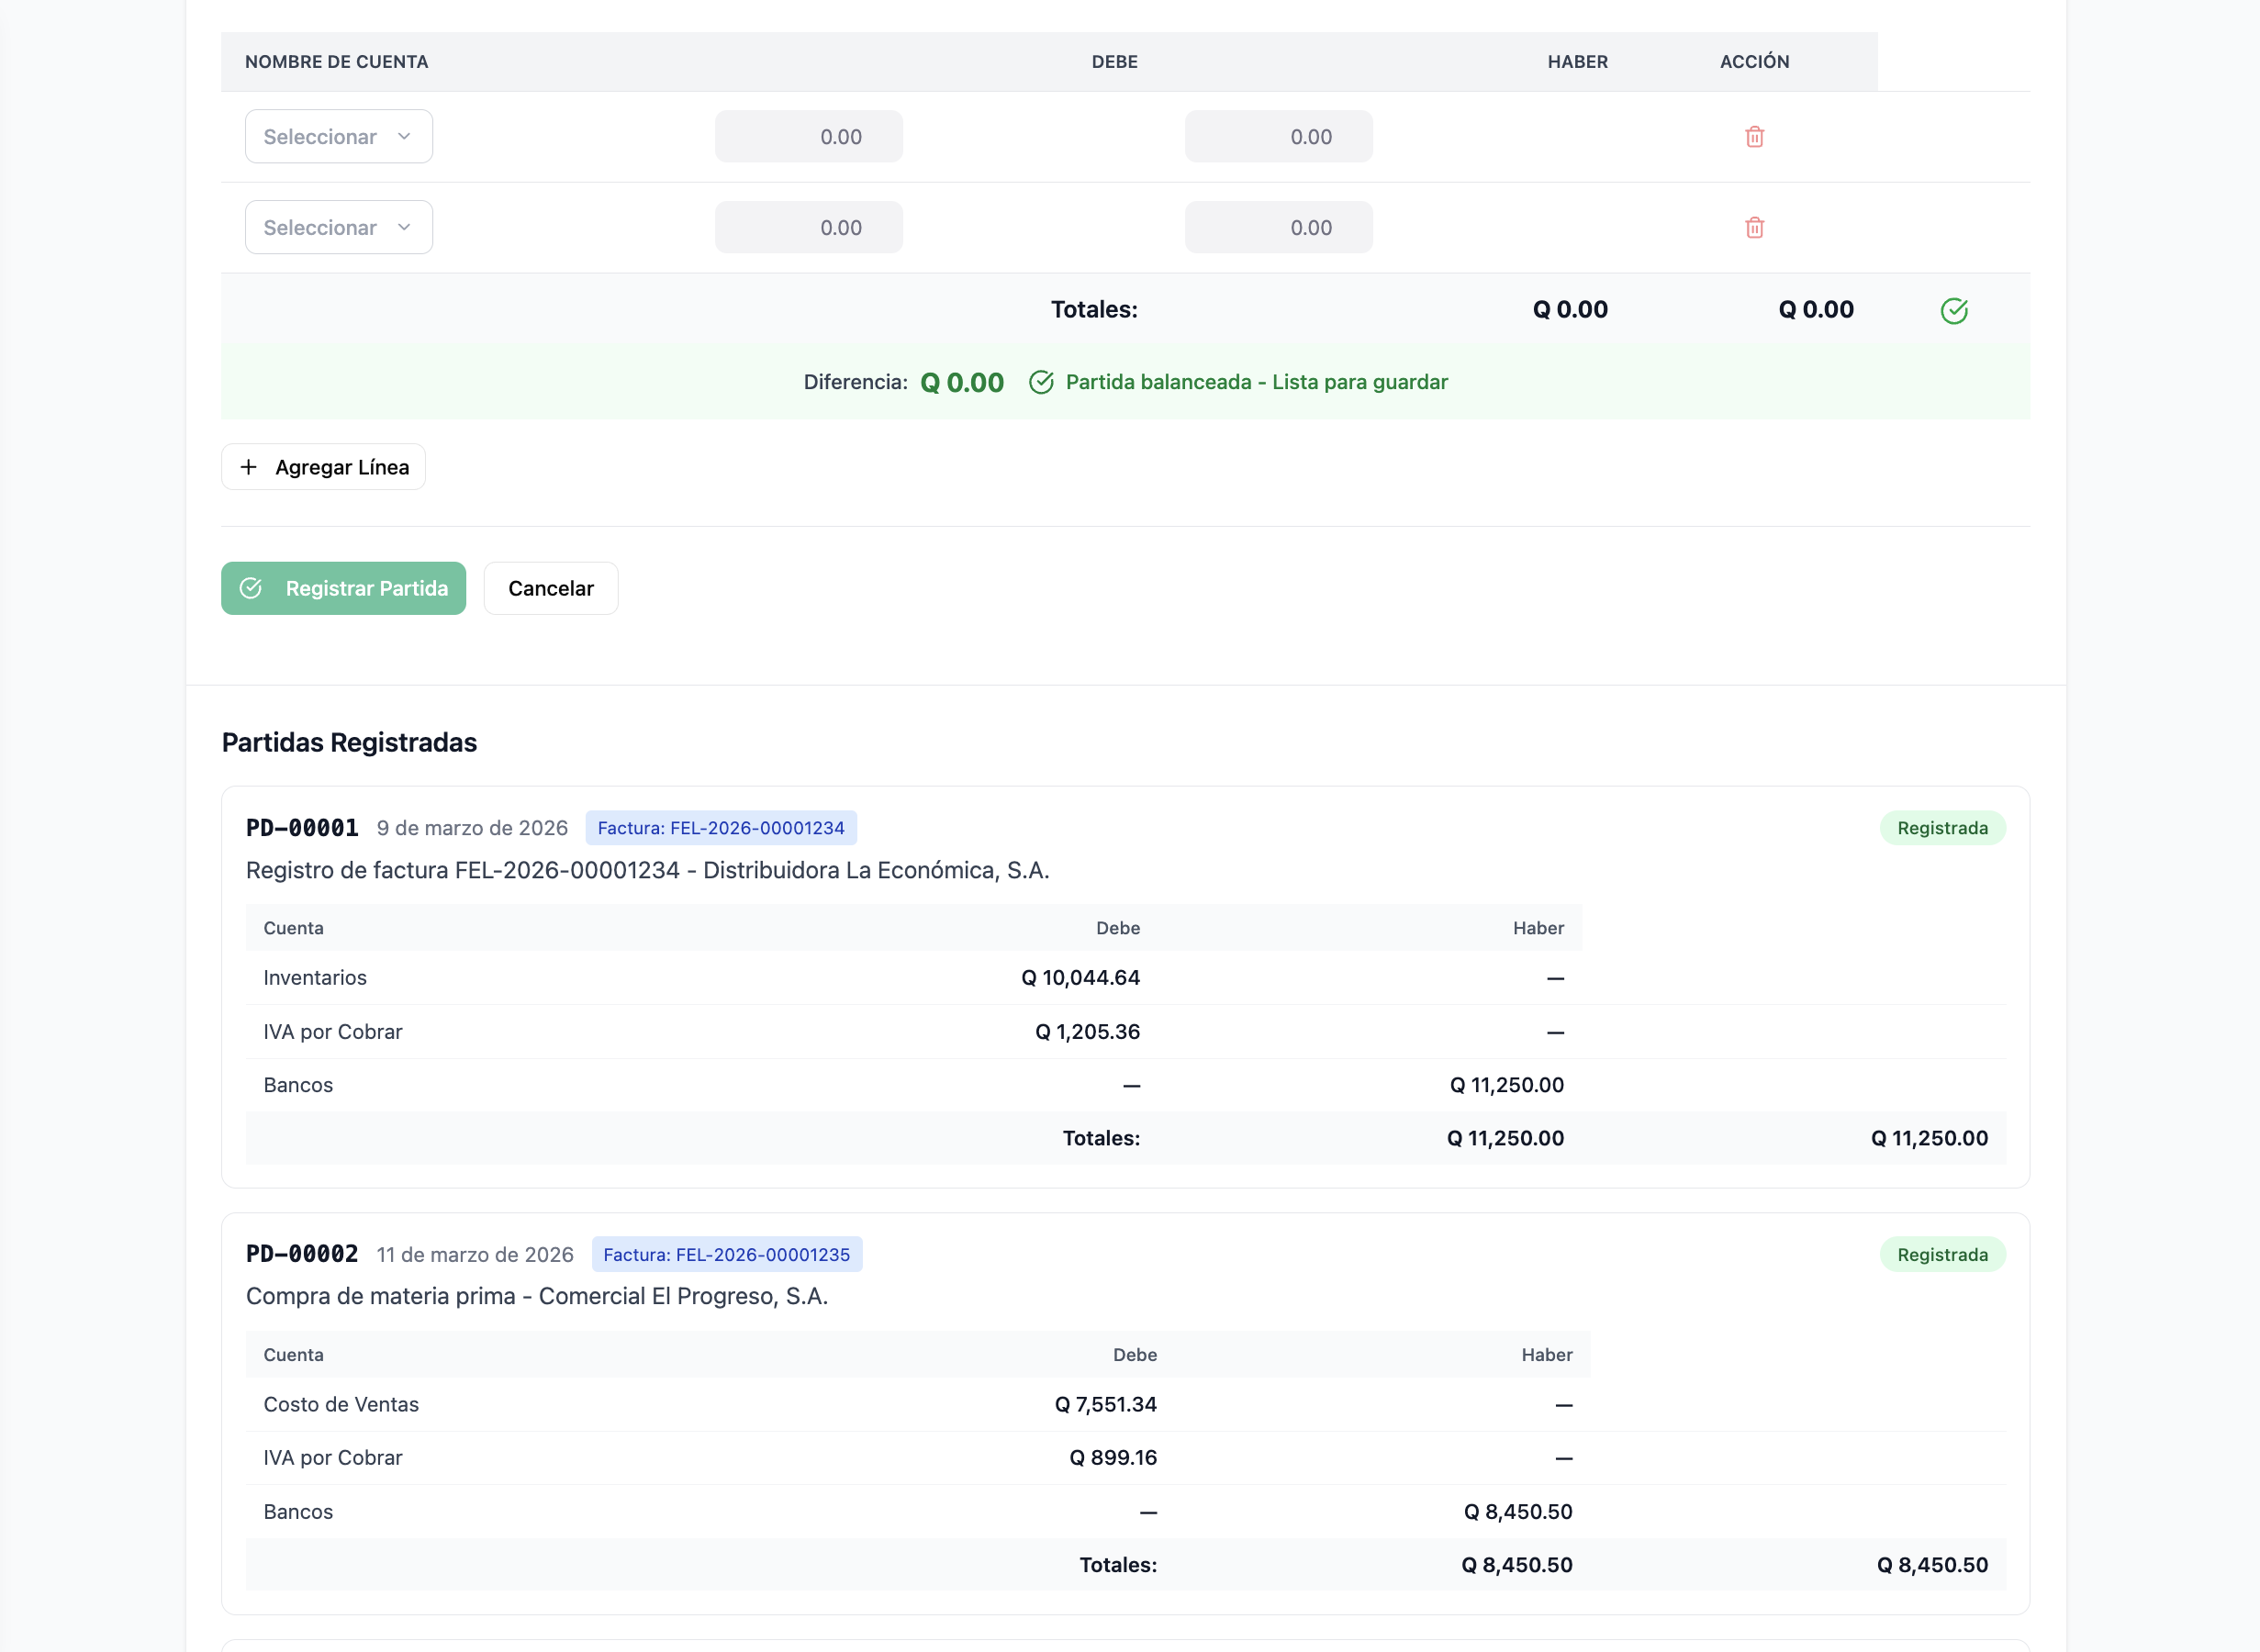Click the green balance checkmark in totals row
The width and height of the screenshot is (2260, 1652).
tap(1954, 311)
